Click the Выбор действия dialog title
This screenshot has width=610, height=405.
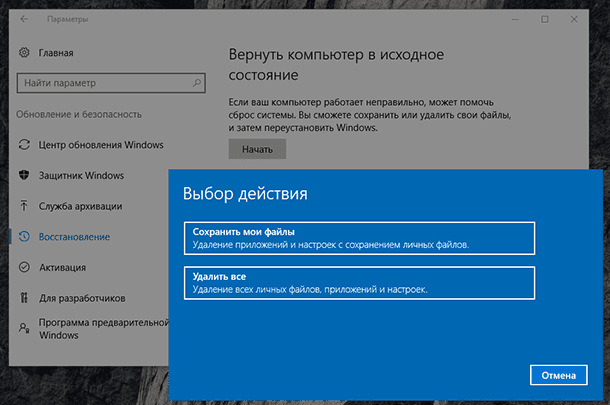(x=245, y=194)
